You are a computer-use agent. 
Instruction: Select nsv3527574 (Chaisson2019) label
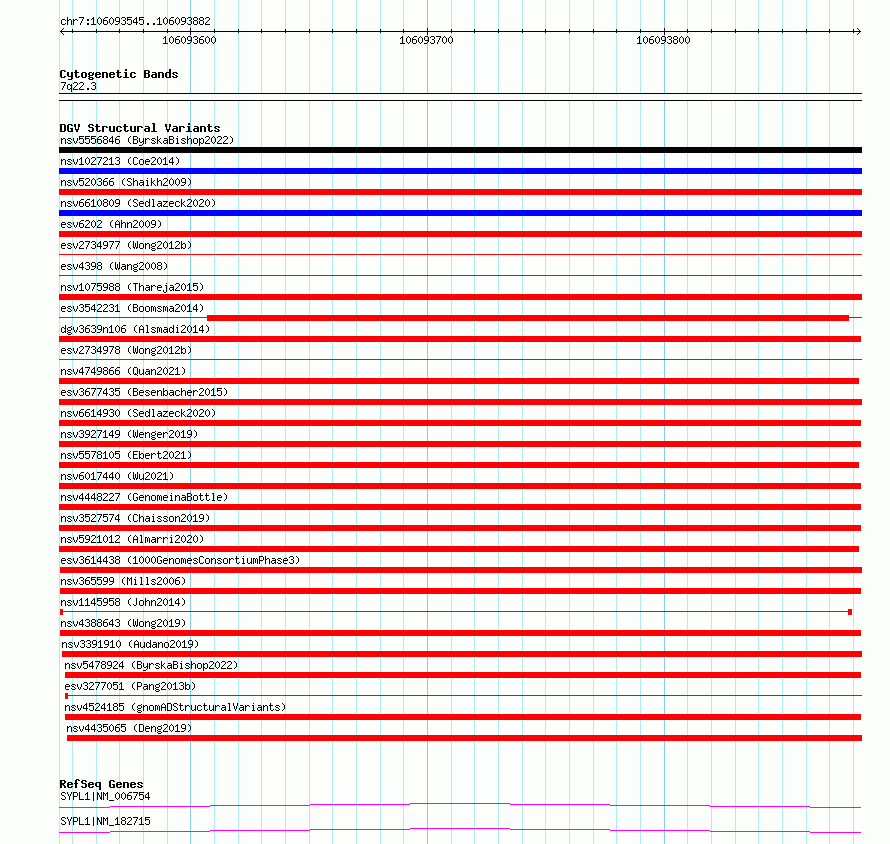(x=135, y=518)
